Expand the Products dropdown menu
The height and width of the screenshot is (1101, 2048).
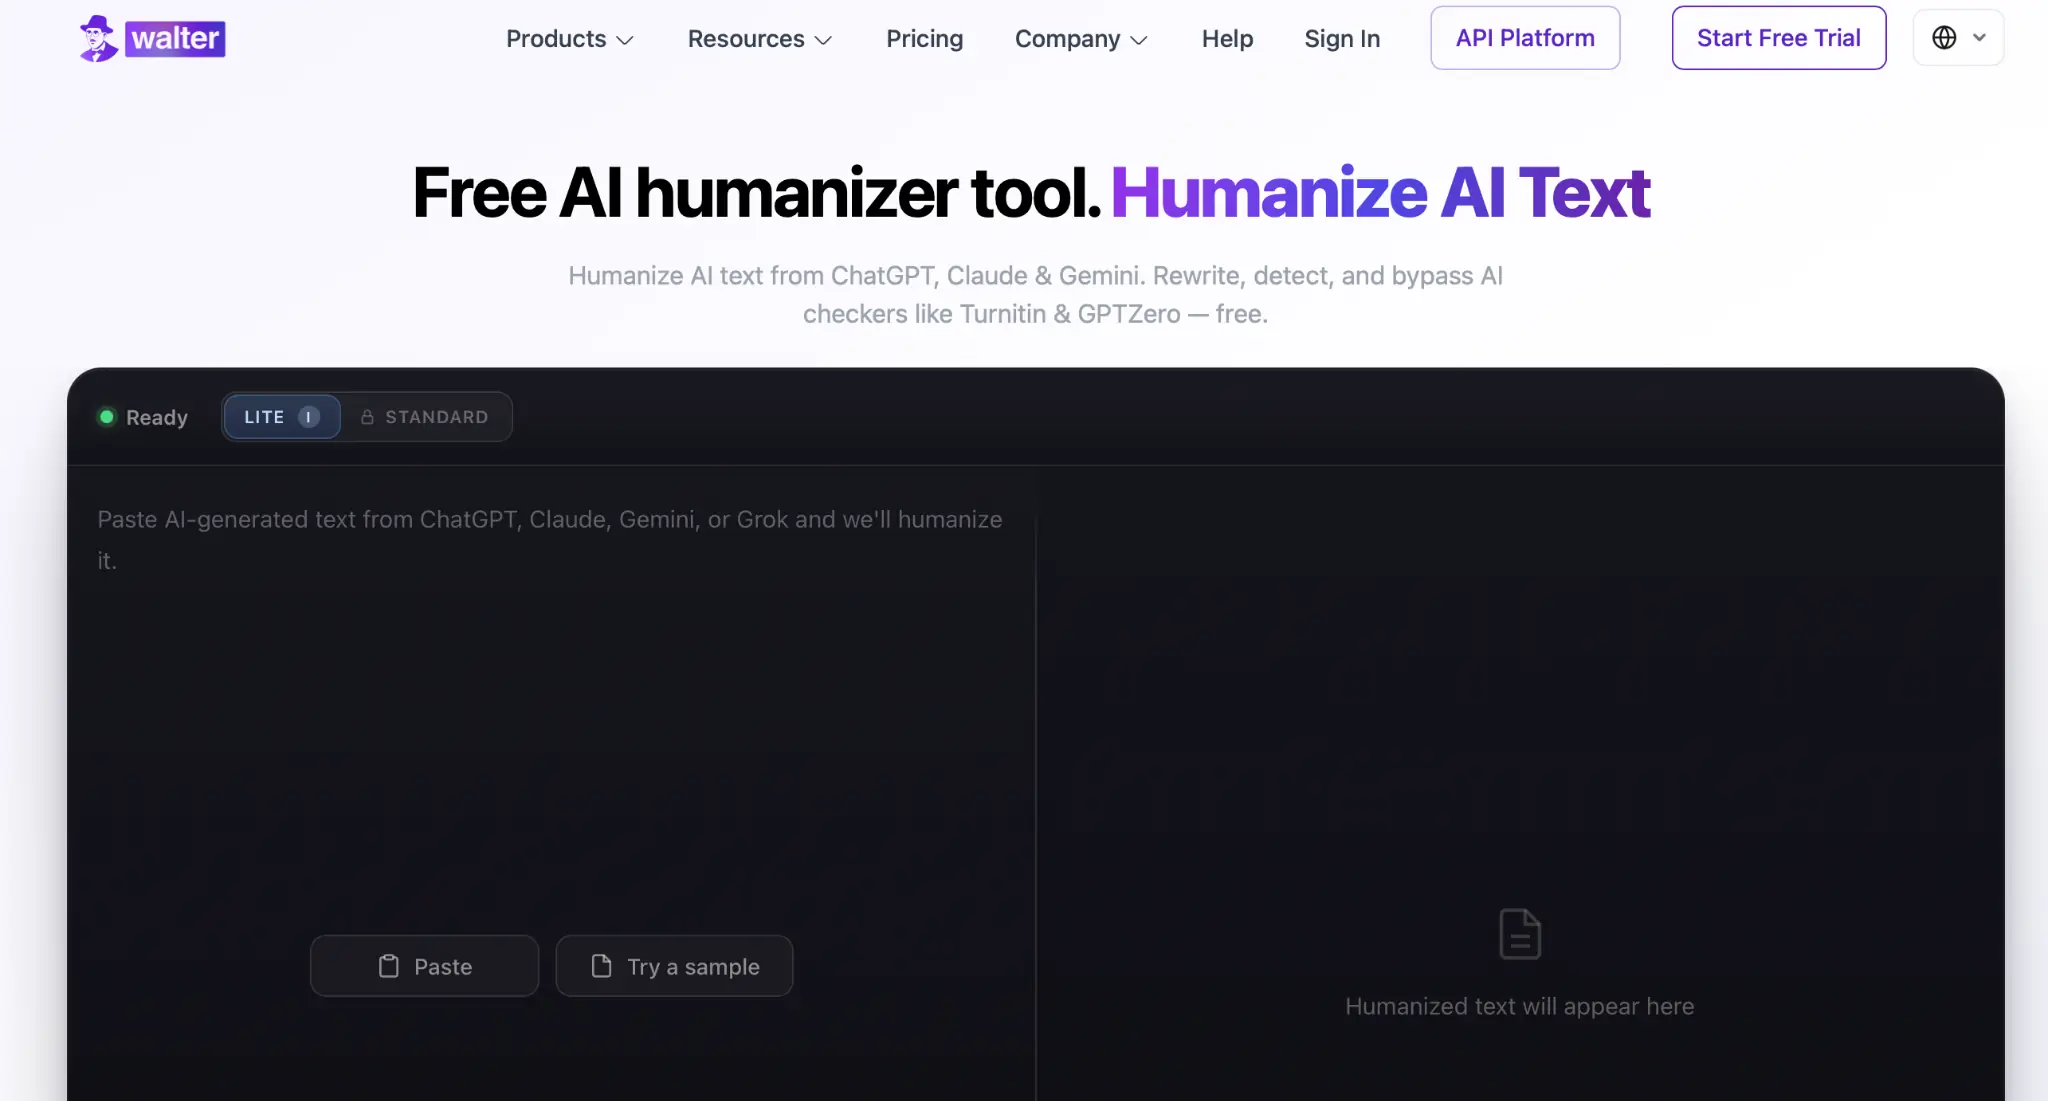click(570, 39)
